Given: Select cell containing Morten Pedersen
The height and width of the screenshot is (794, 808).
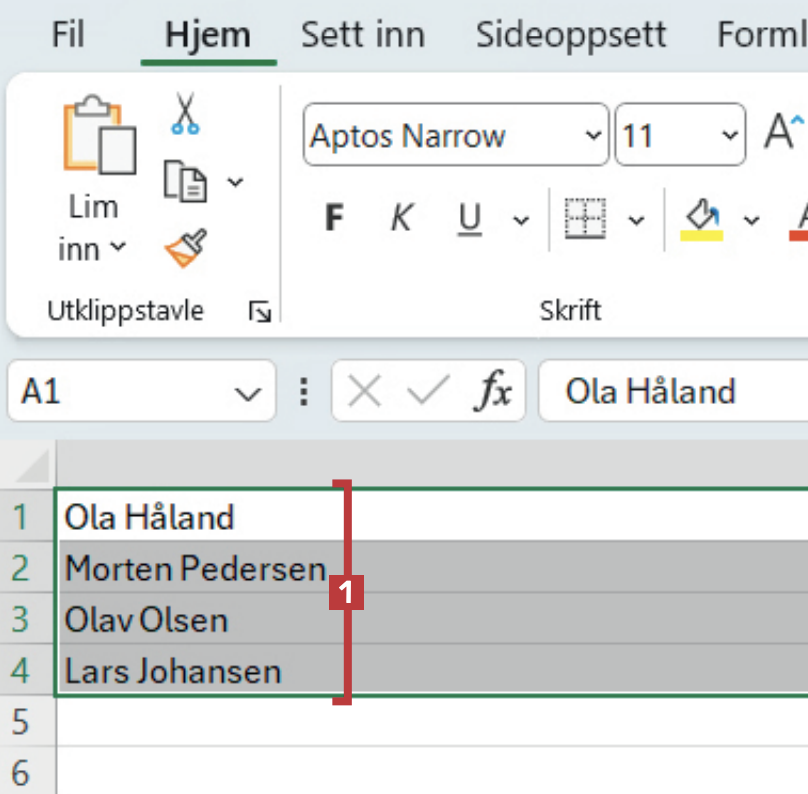Looking at the screenshot, I should point(195,569).
